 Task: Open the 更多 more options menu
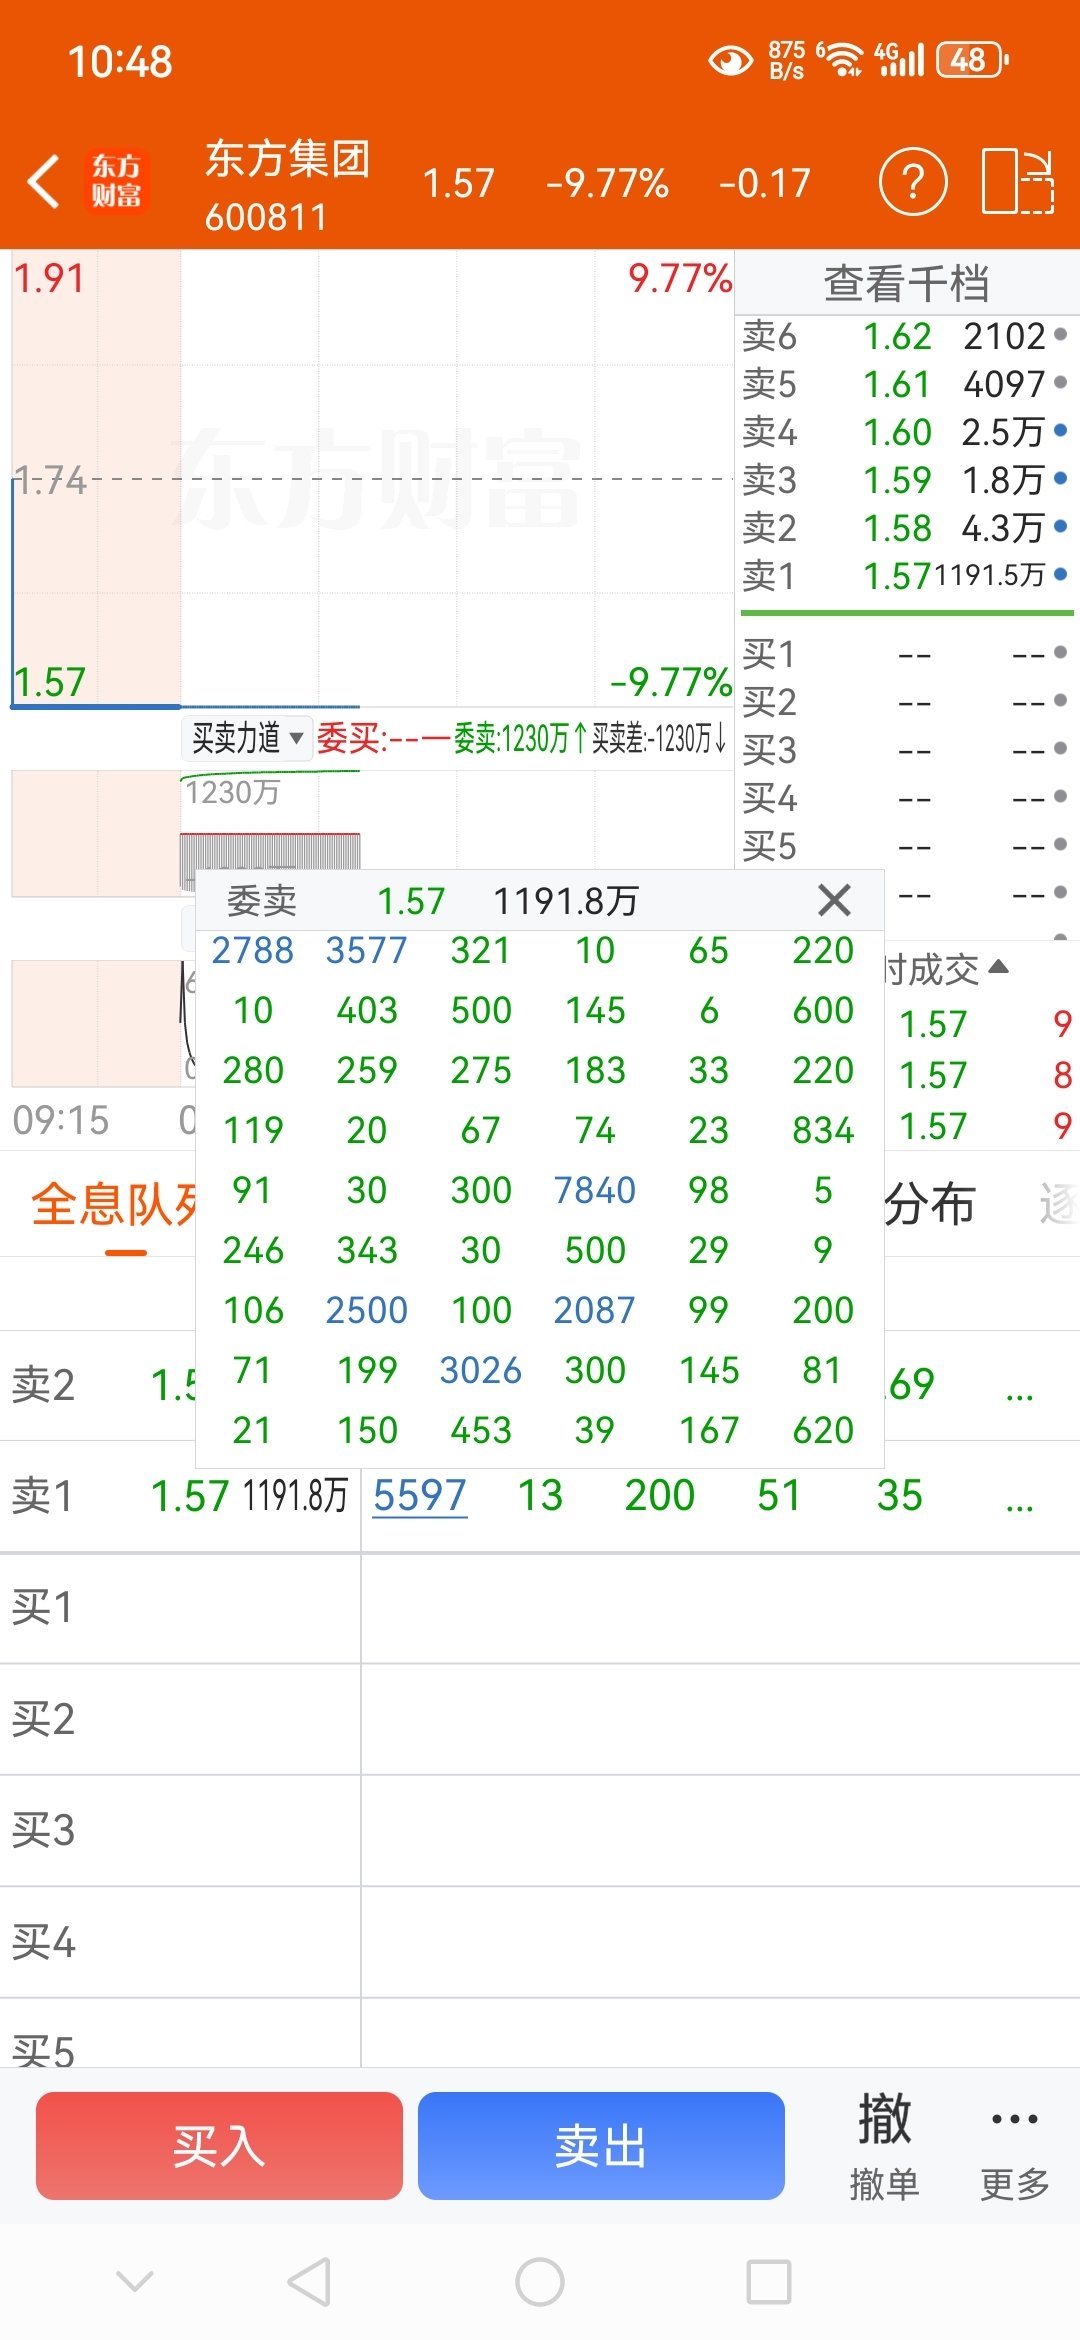click(1014, 2146)
